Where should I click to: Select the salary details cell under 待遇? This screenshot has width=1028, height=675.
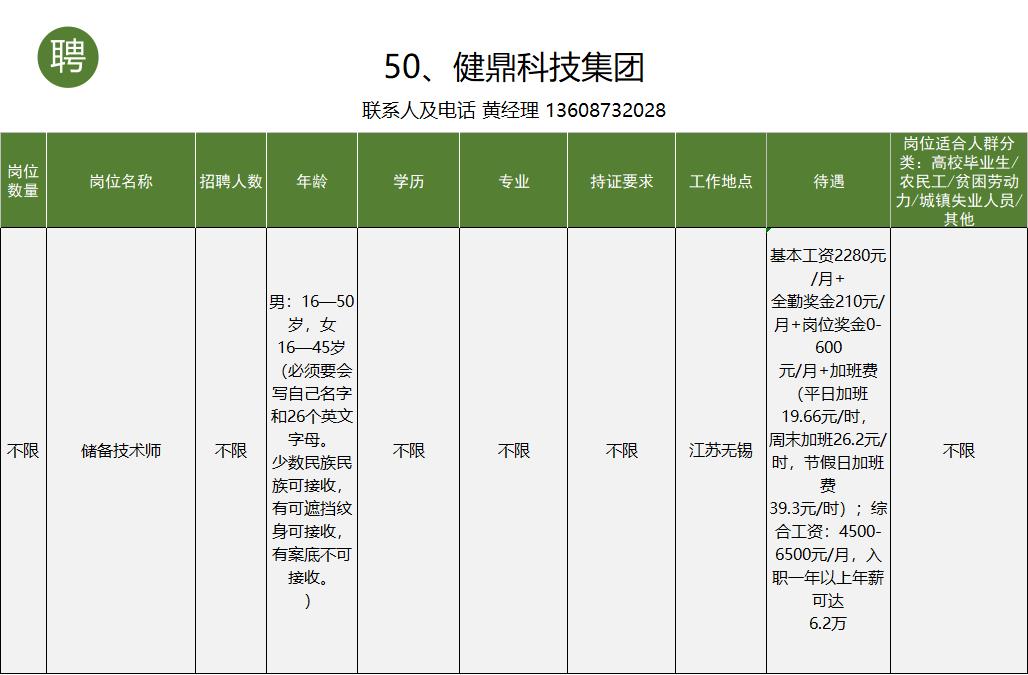click(827, 450)
